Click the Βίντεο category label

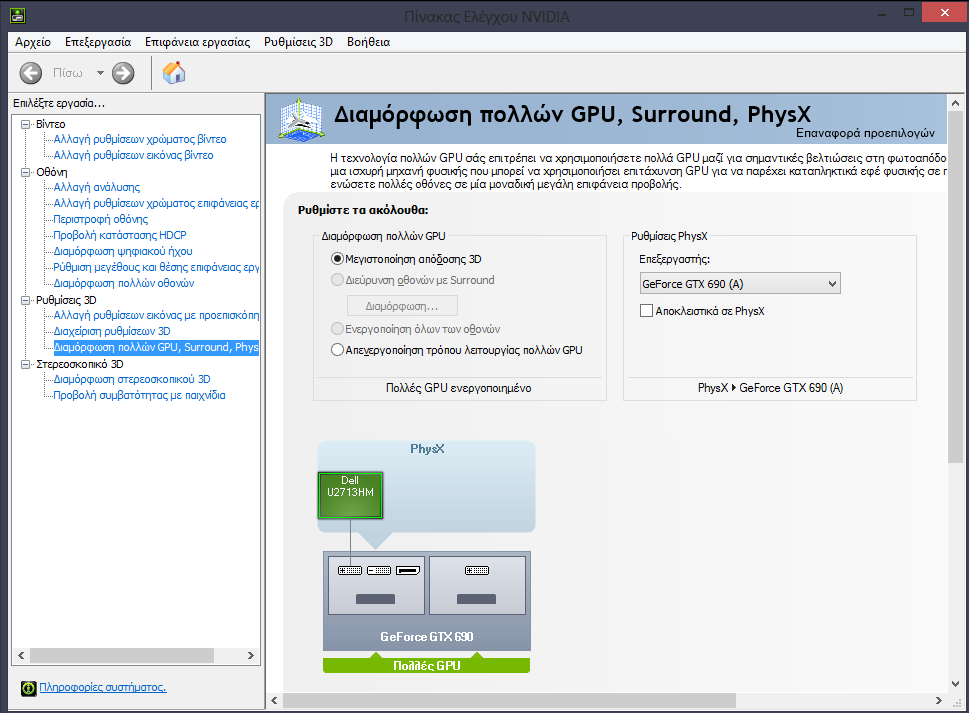(51, 124)
